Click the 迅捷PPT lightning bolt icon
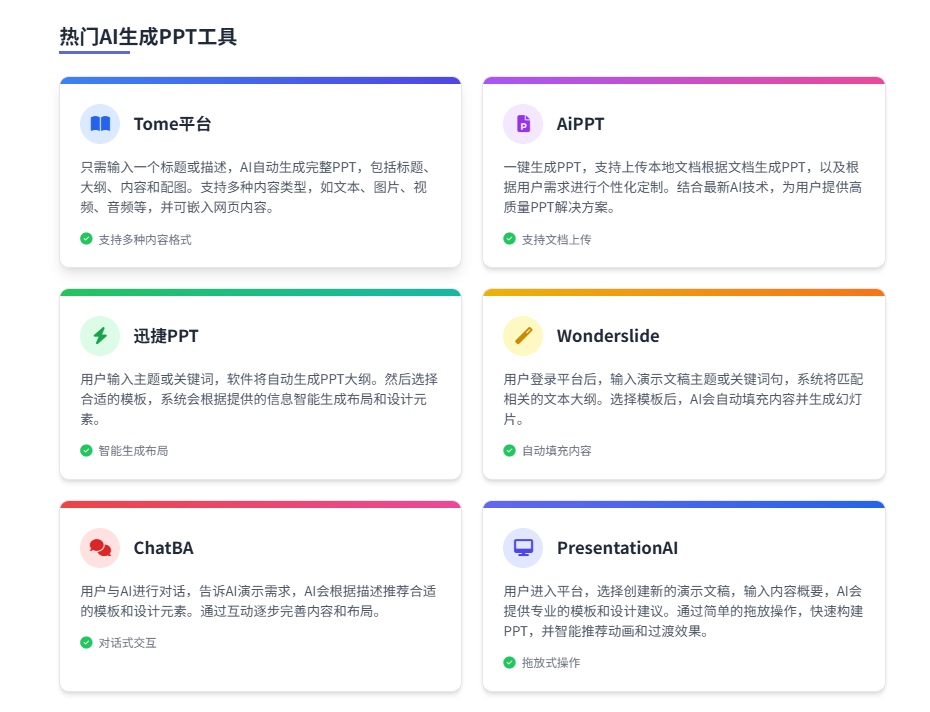The width and height of the screenshot is (930, 712). 100,336
